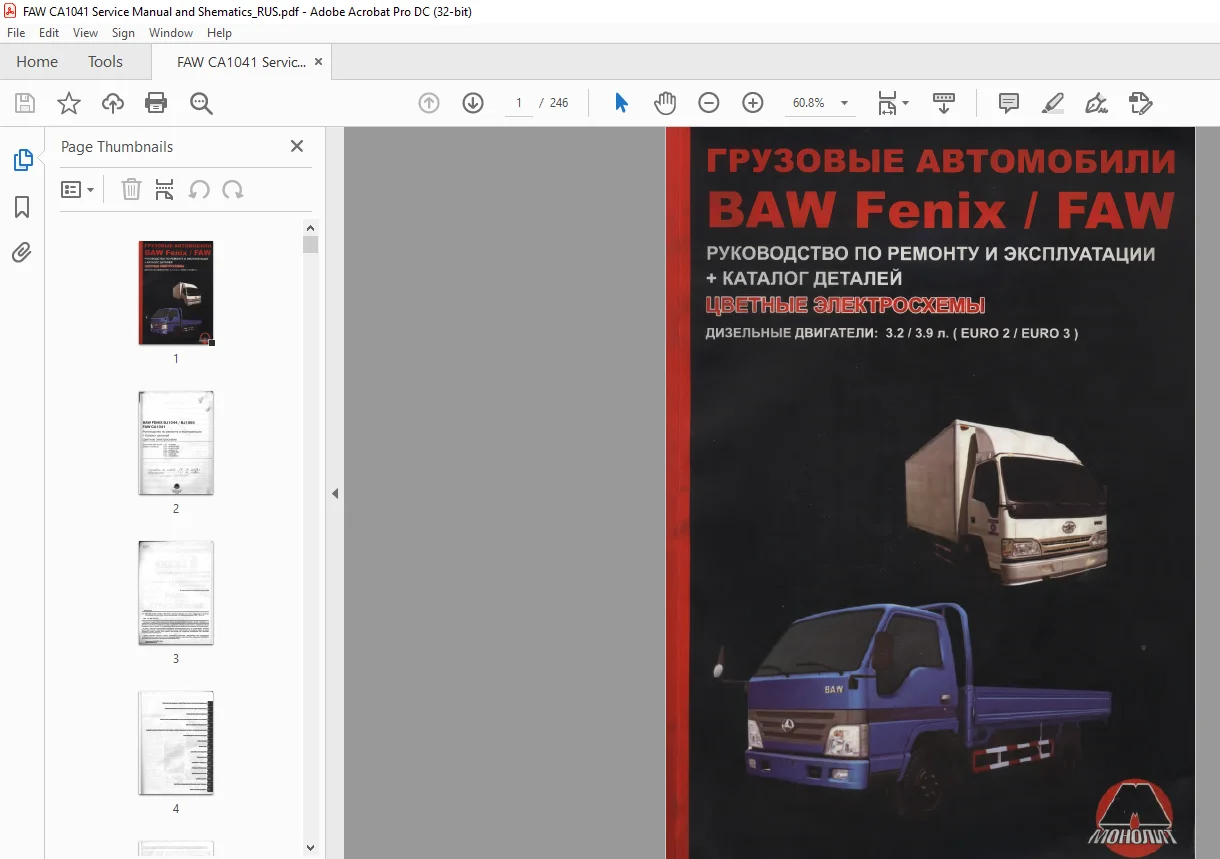
Task: Open the Bookmarks sidebar panel
Action: [22, 207]
